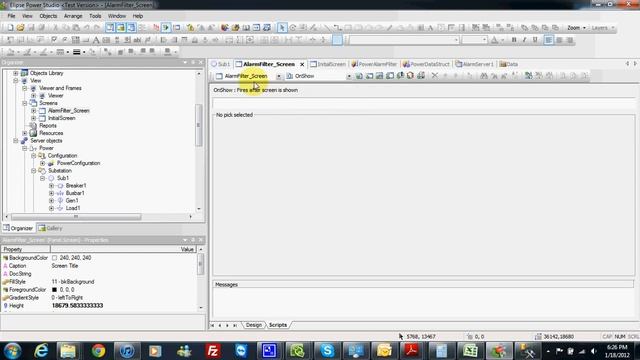Select Gen1 in the Organizer tree
The width and height of the screenshot is (640, 360).
[x=72, y=200]
